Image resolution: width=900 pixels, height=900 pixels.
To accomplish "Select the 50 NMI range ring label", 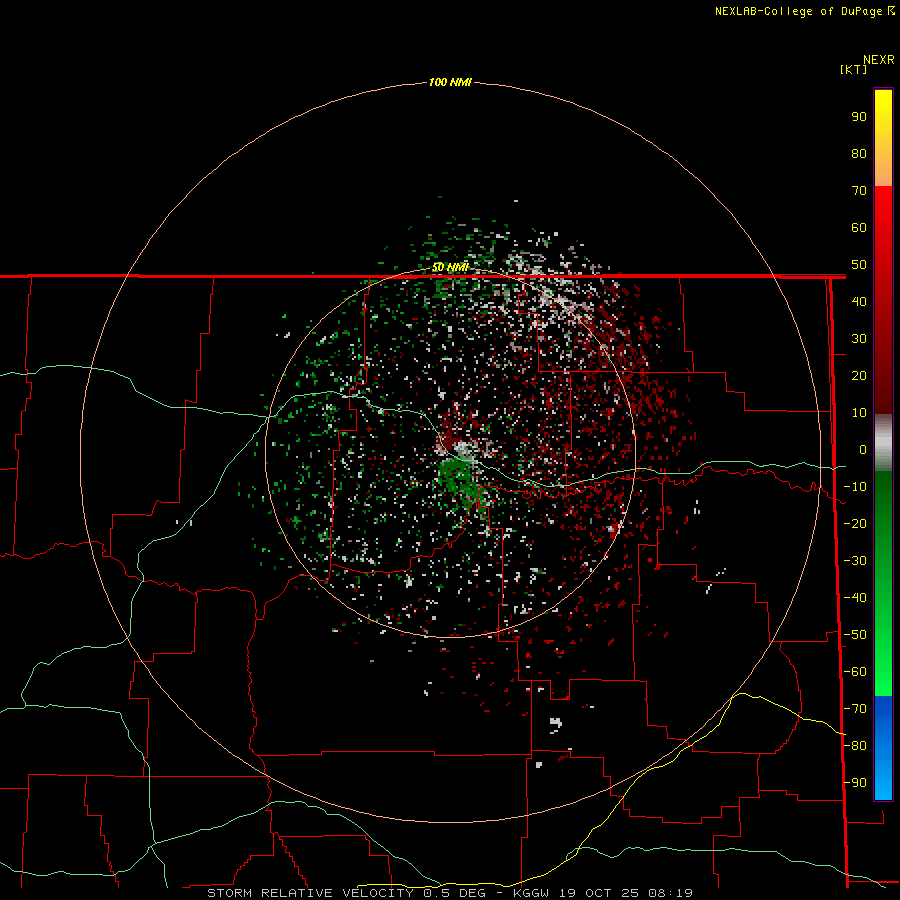I will point(450,267).
